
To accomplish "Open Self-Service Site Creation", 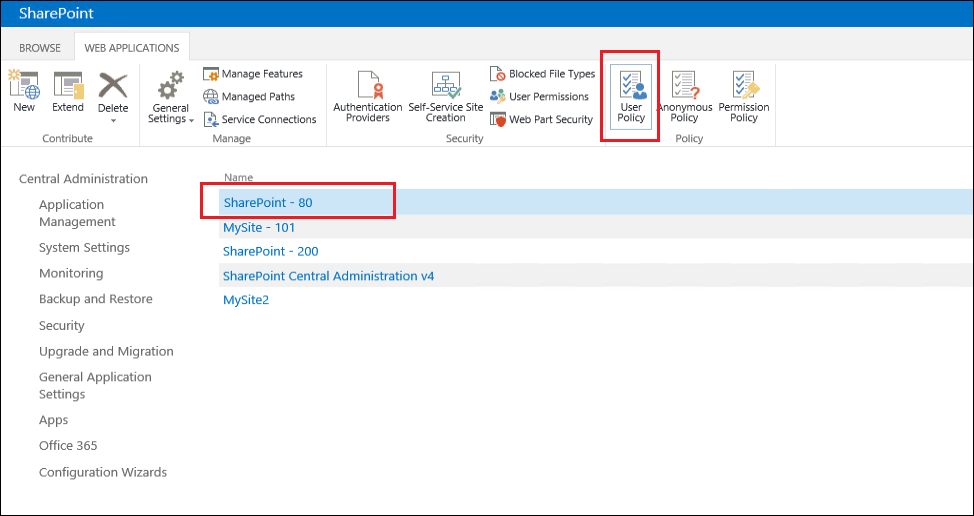I will pos(445,97).
